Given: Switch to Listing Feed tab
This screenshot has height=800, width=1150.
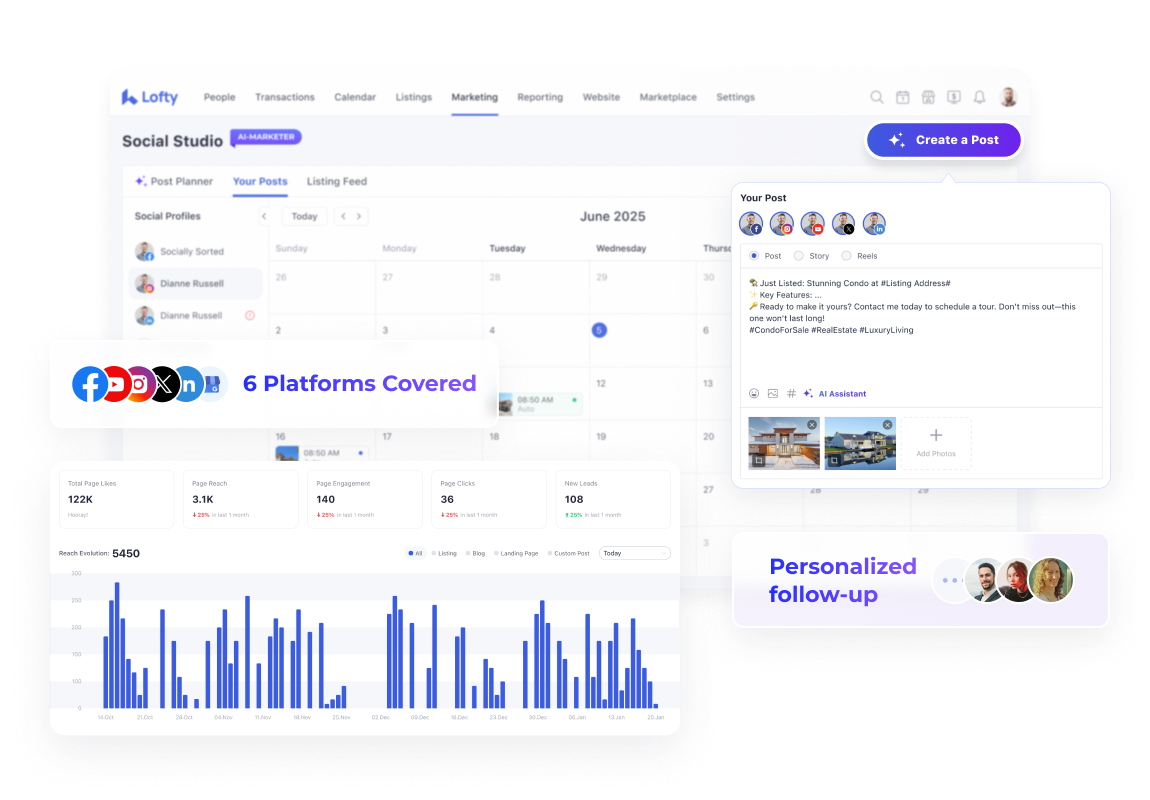Looking at the screenshot, I should (x=336, y=182).
